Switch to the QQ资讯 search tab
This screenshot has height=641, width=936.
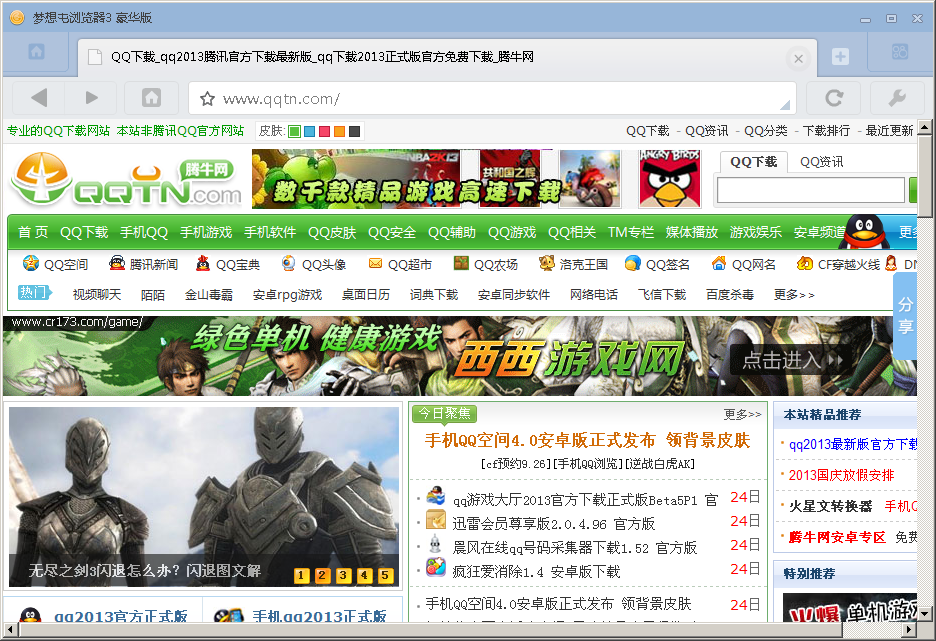821,162
